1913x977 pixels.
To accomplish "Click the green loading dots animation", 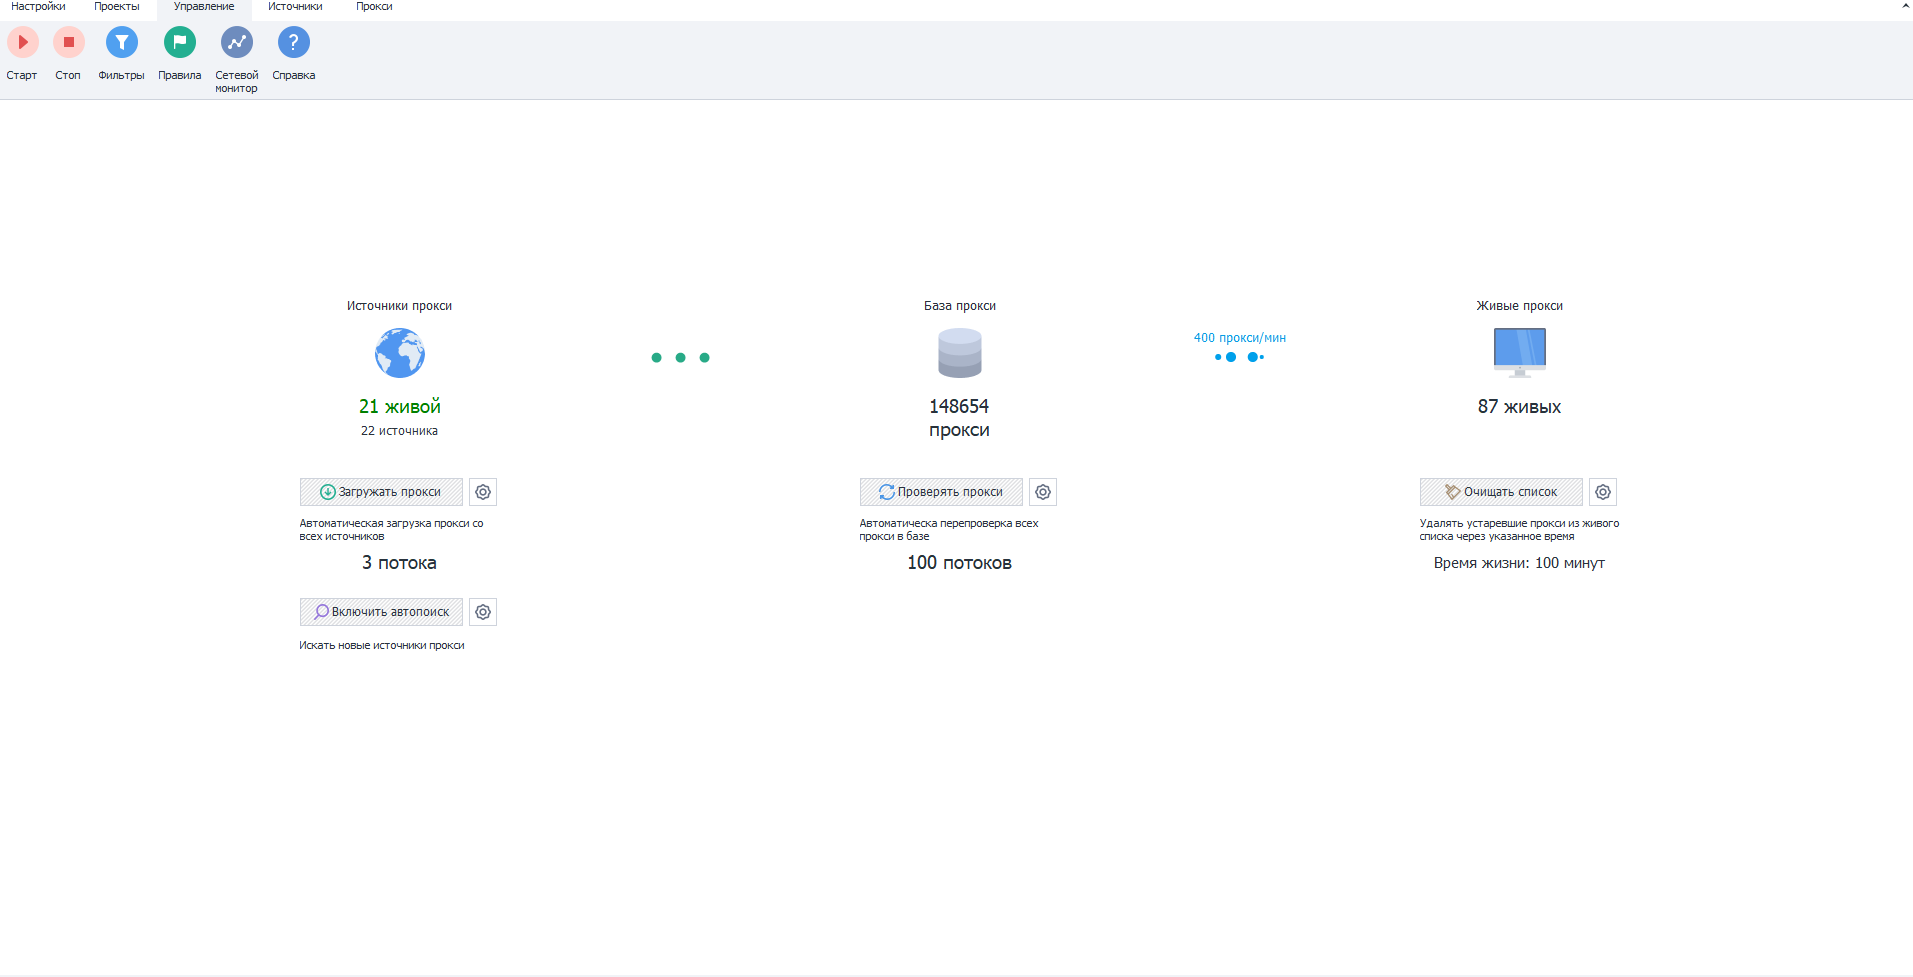I will click(x=680, y=357).
